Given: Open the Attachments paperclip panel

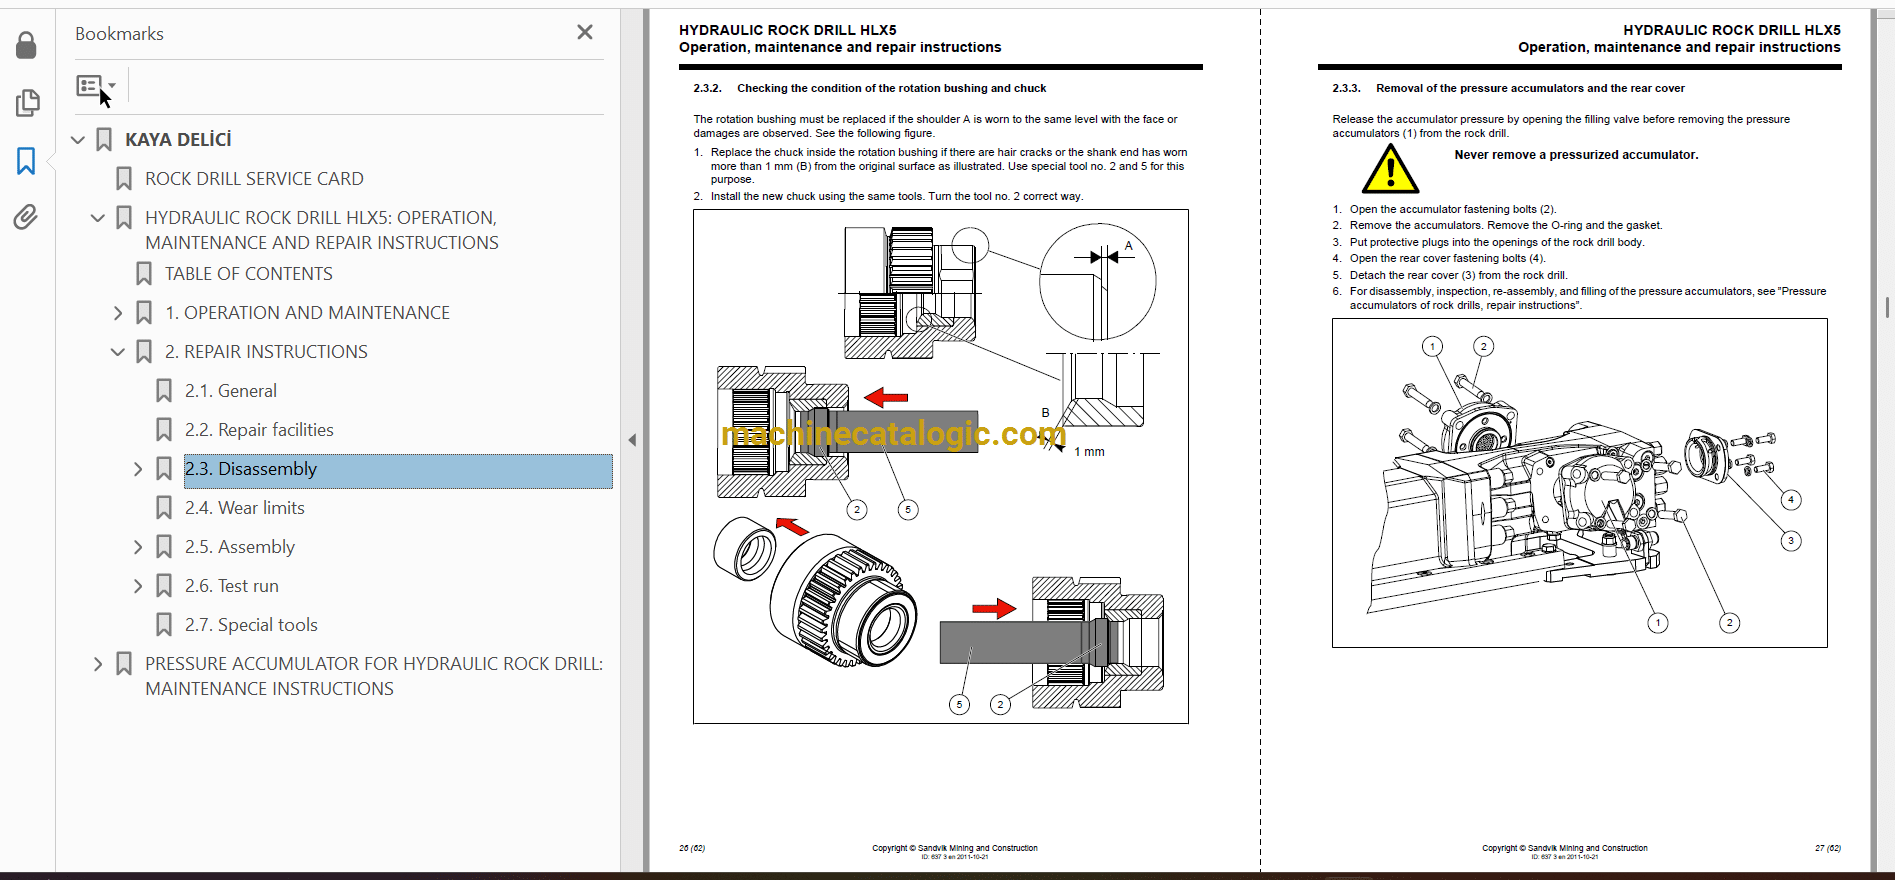Looking at the screenshot, I should pyautogui.click(x=26, y=217).
